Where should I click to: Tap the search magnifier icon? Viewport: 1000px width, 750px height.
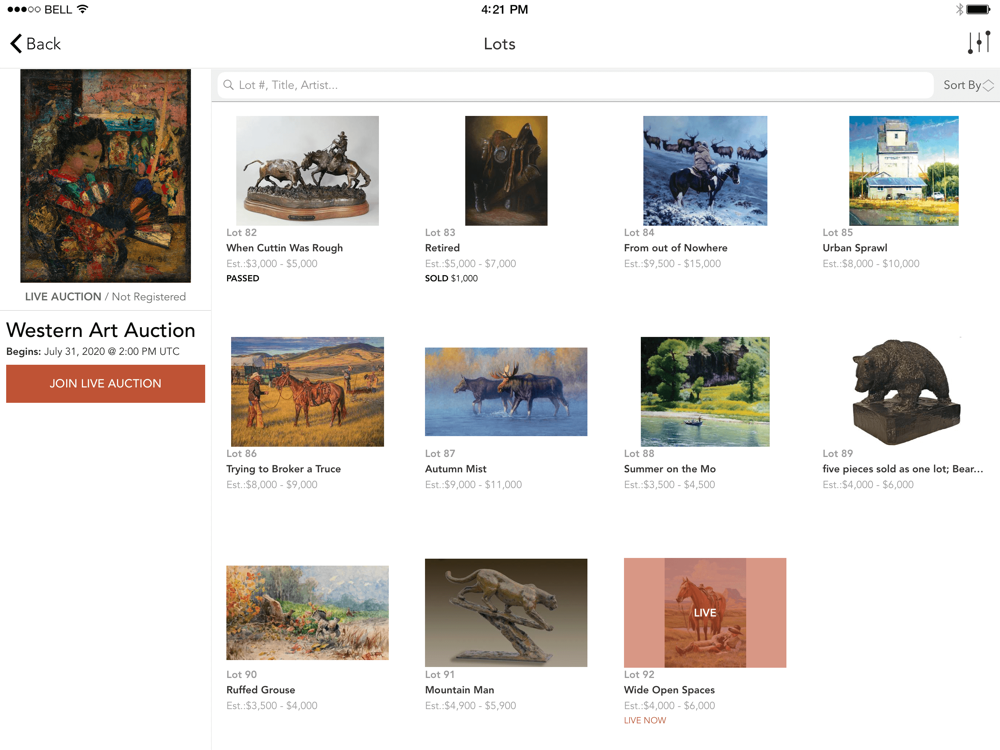229,85
